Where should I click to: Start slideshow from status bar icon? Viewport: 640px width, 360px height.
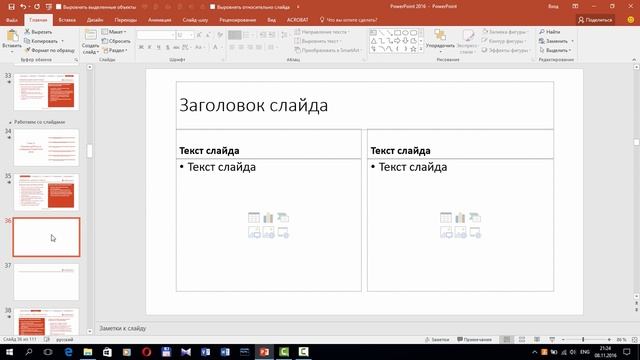(552, 340)
